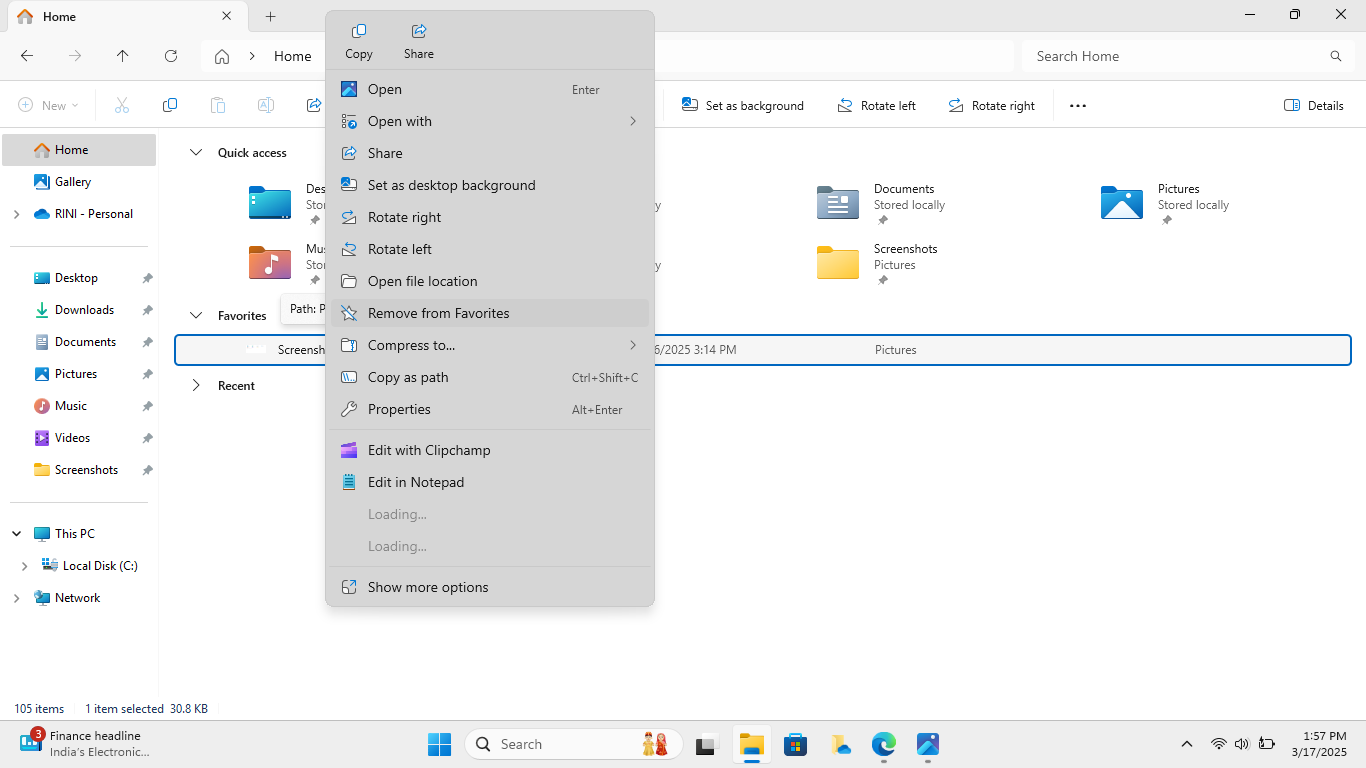This screenshot has height=768, width=1366.
Task: Click Set as background in toolbar
Action: 743,105
